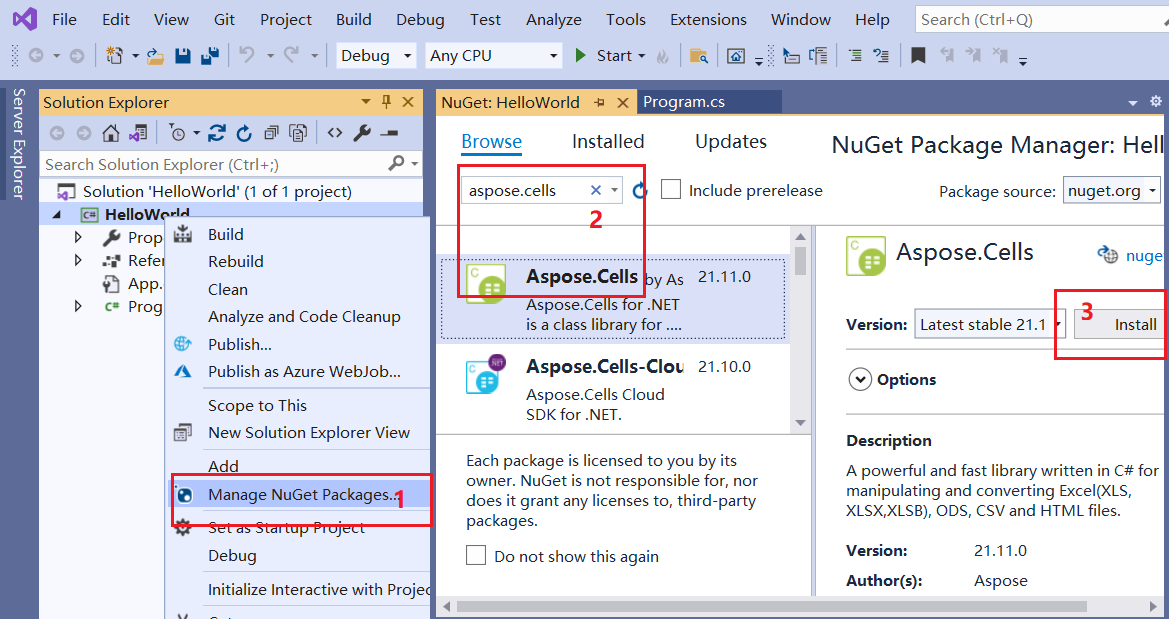Click the Refresh icon in Solution Explorer
This screenshot has width=1169, height=619.
coord(245,133)
